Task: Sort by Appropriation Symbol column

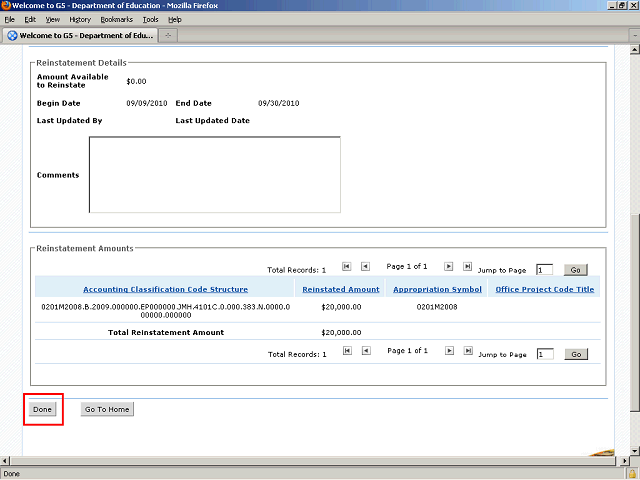Action: (436, 289)
